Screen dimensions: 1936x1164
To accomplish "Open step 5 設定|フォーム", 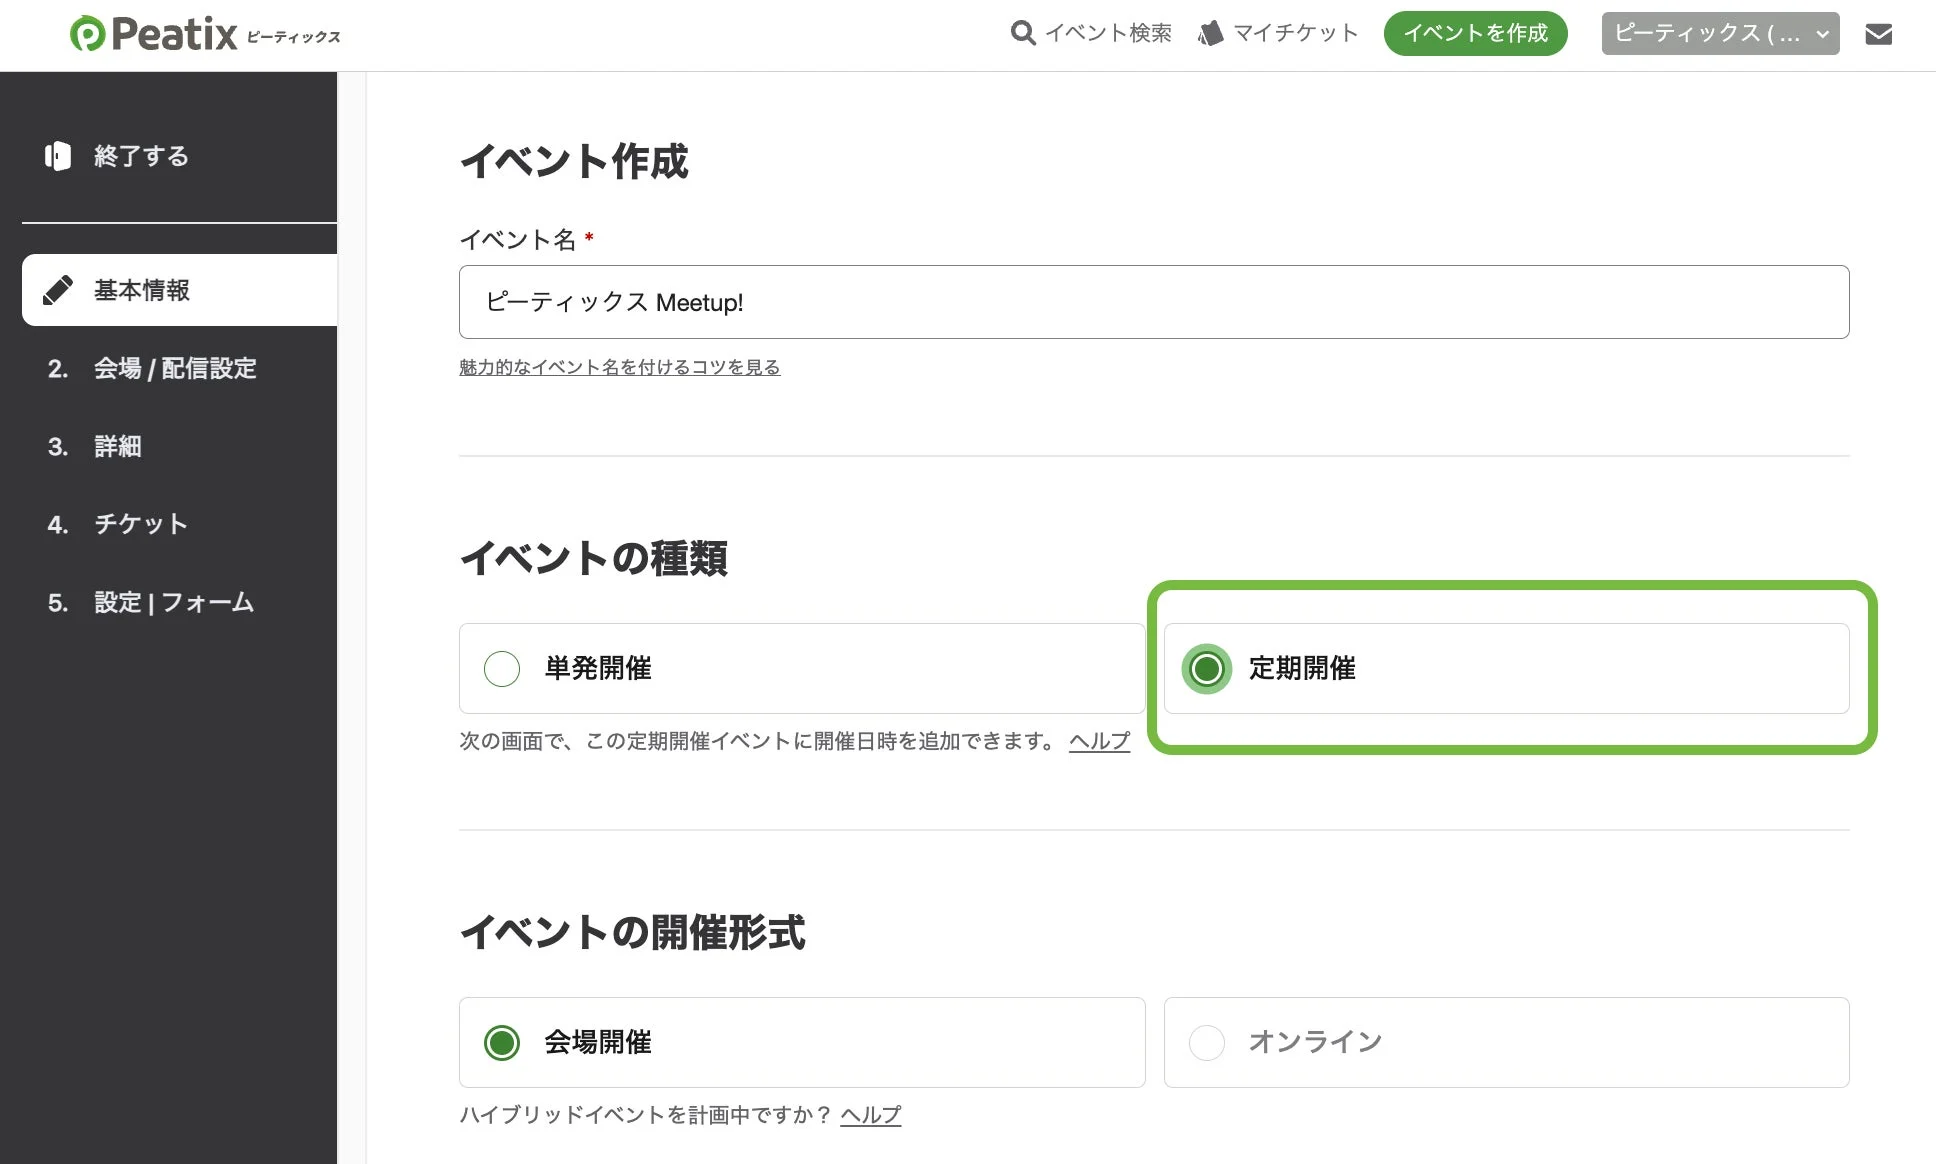I will tap(172, 602).
